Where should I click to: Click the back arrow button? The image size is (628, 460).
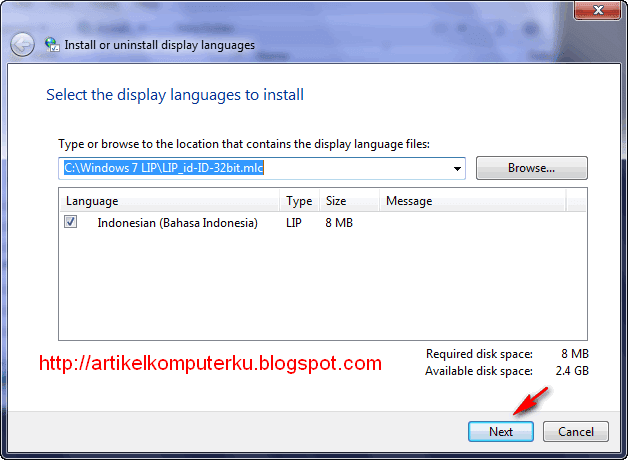tap(22, 44)
